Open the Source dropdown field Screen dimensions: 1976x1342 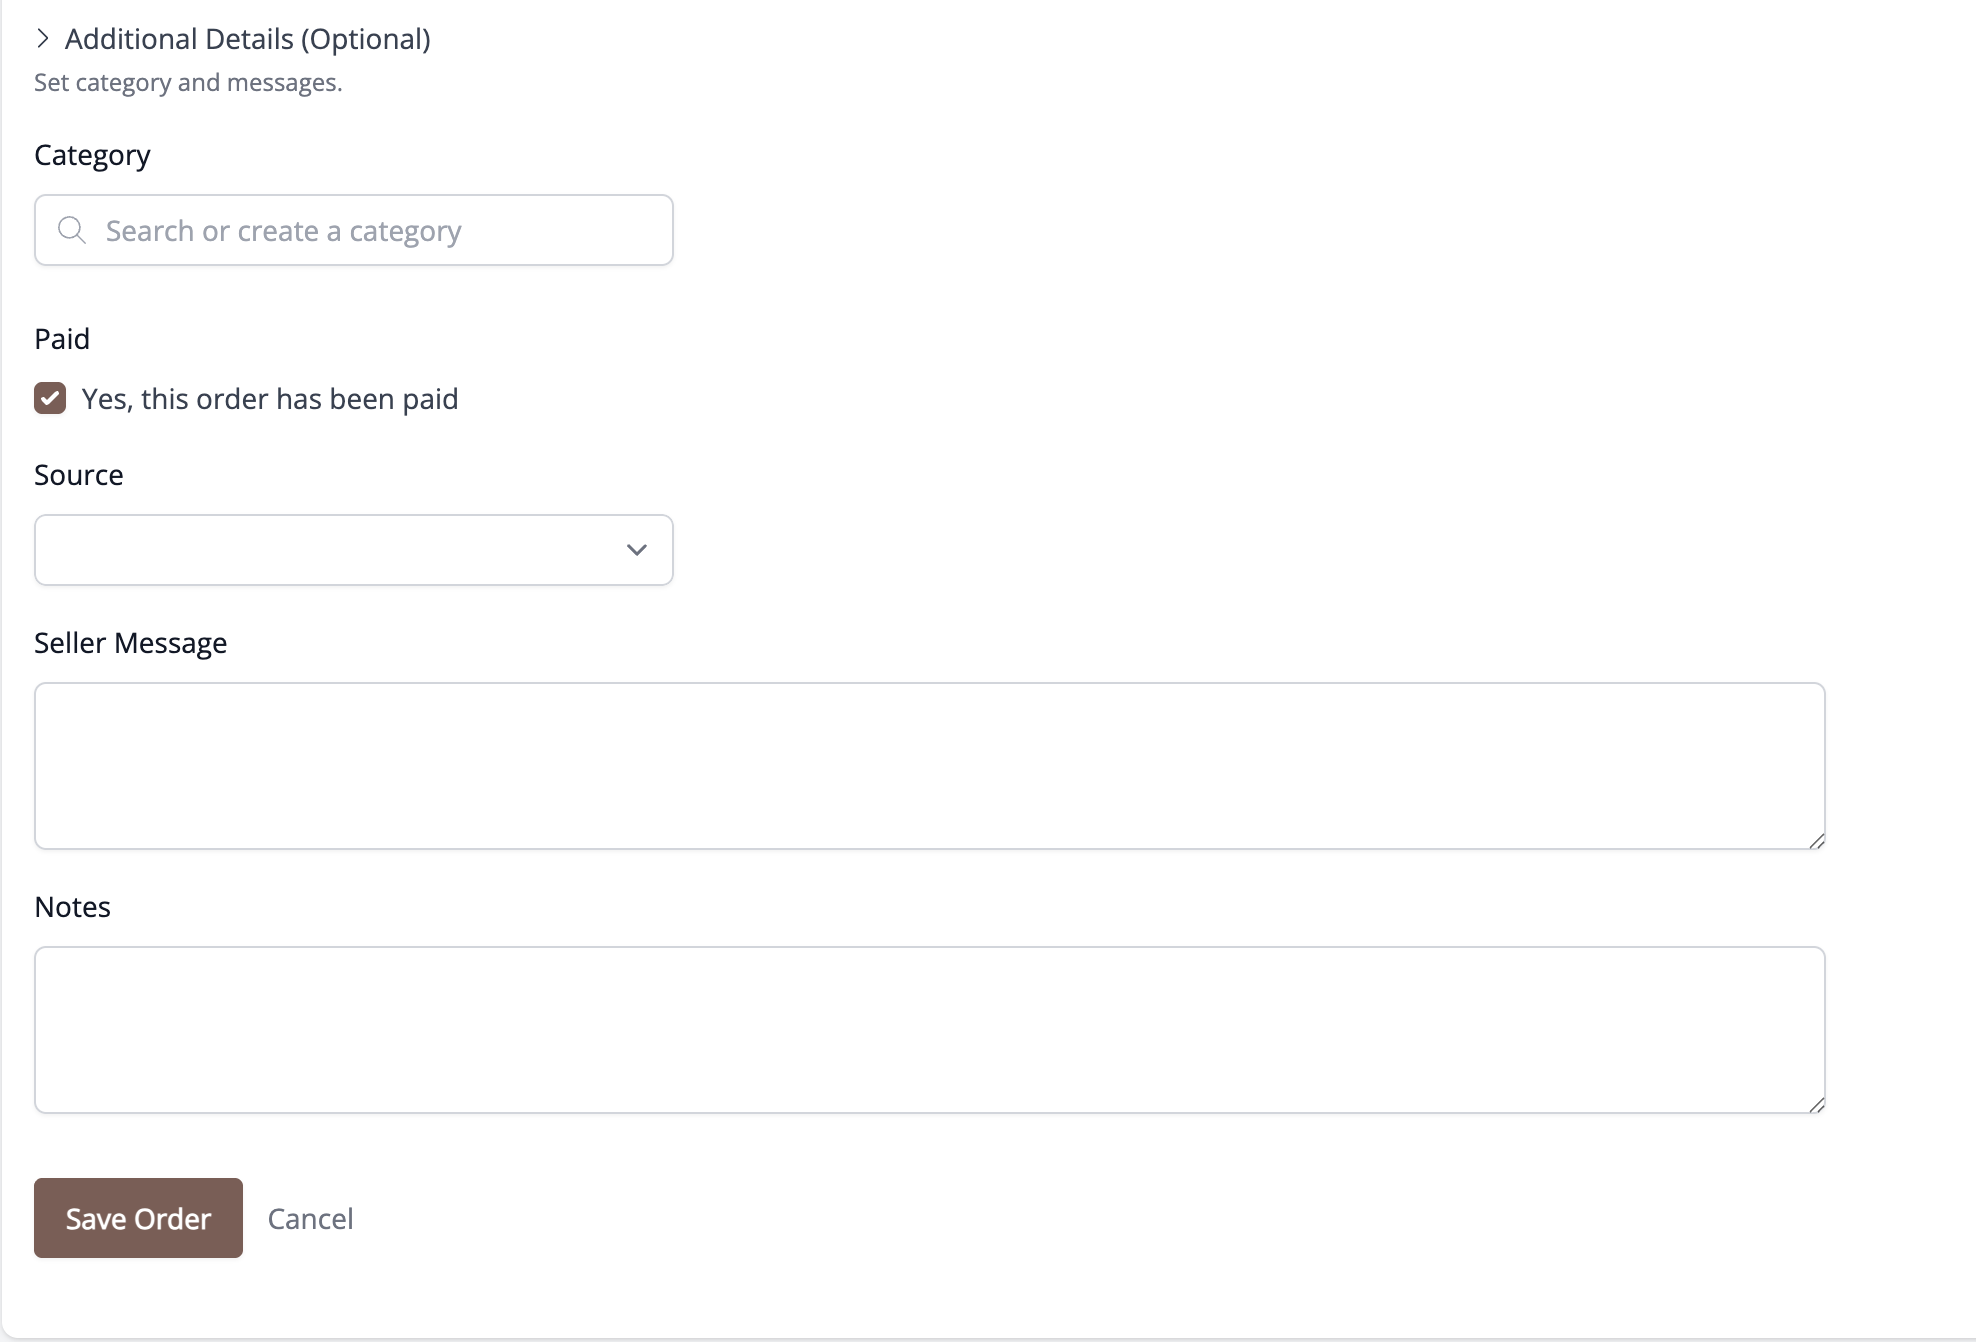click(354, 550)
